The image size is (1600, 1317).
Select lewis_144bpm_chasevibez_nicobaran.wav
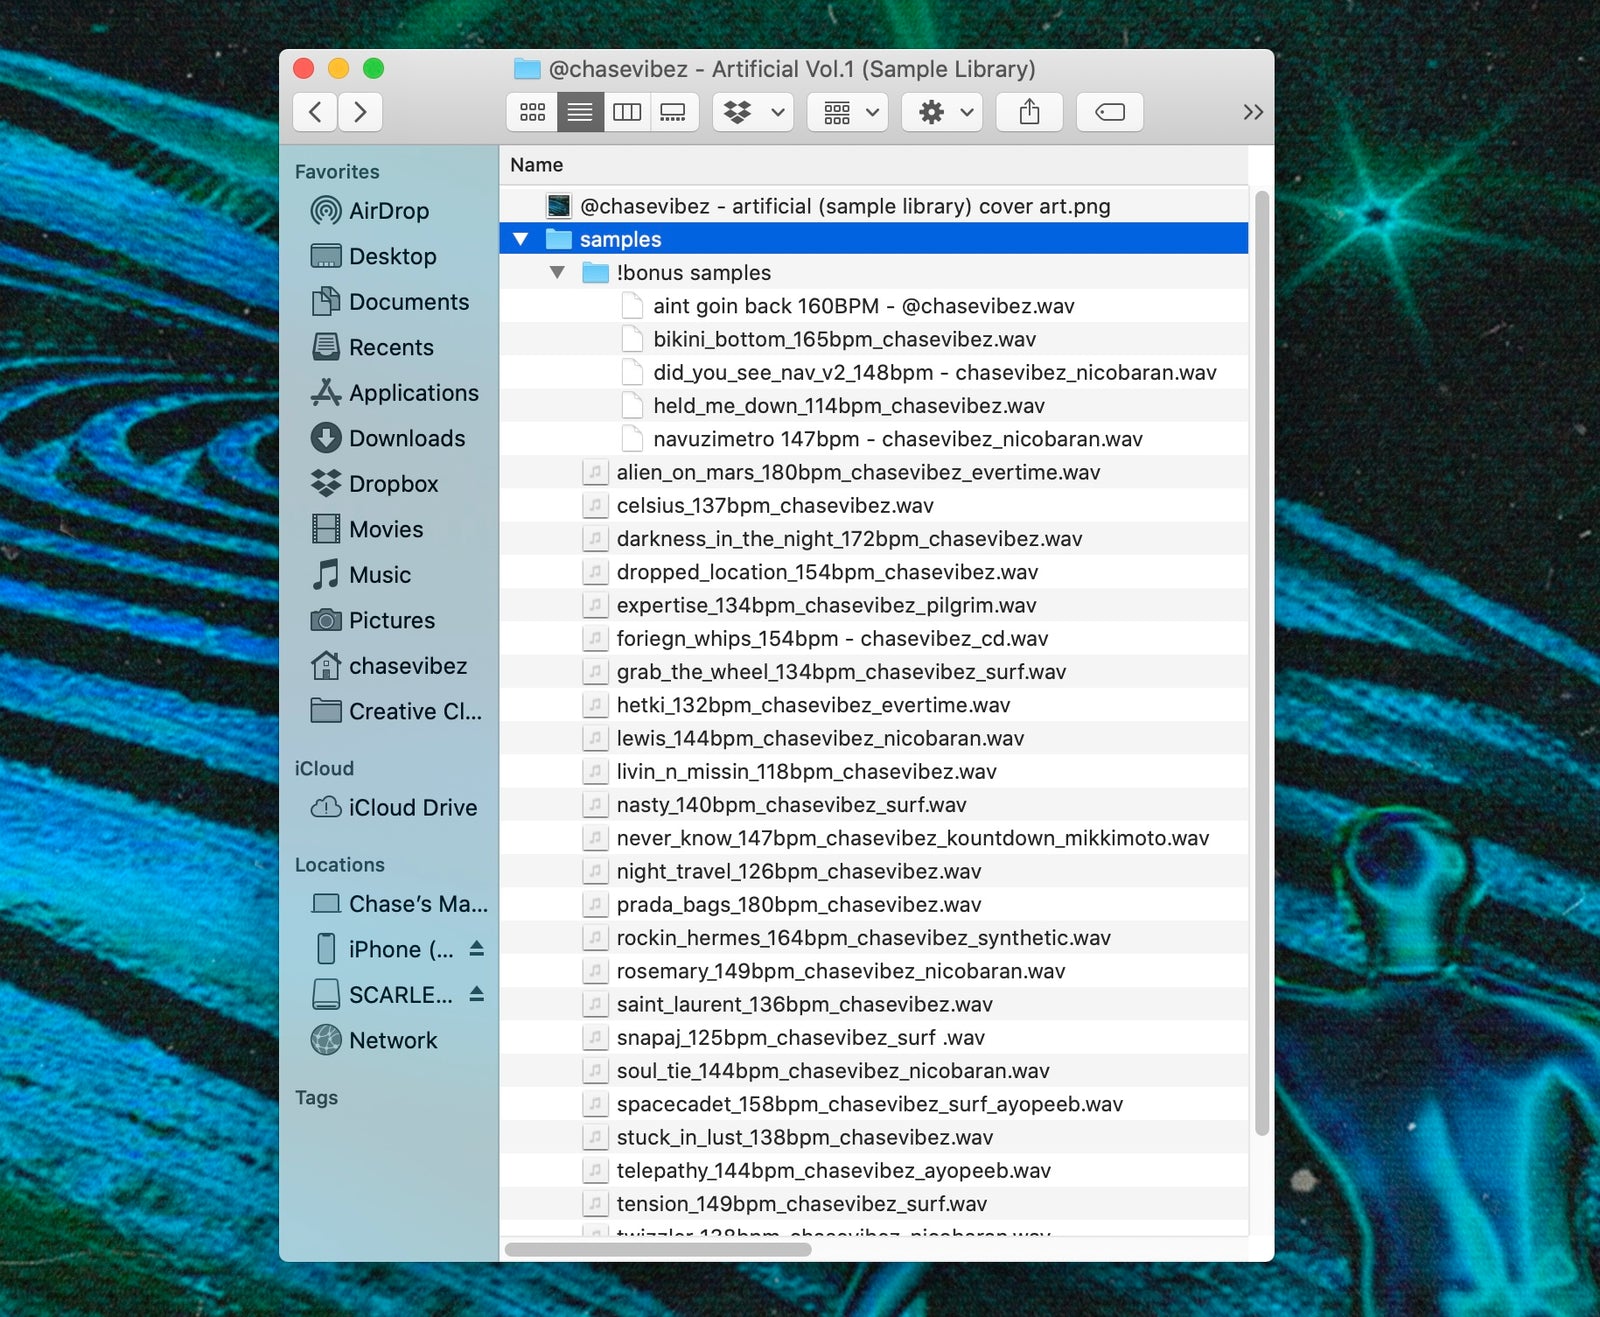(873, 738)
